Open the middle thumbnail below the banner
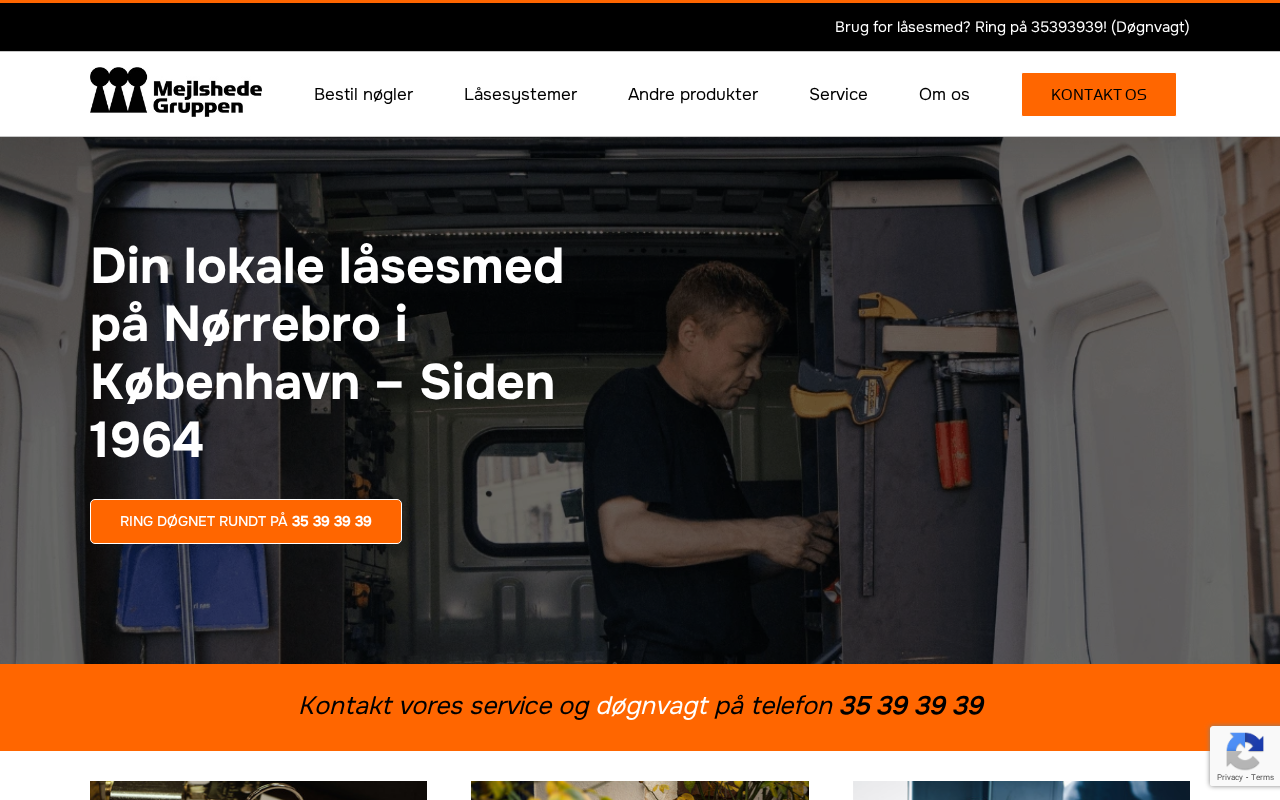 (x=640, y=790)
